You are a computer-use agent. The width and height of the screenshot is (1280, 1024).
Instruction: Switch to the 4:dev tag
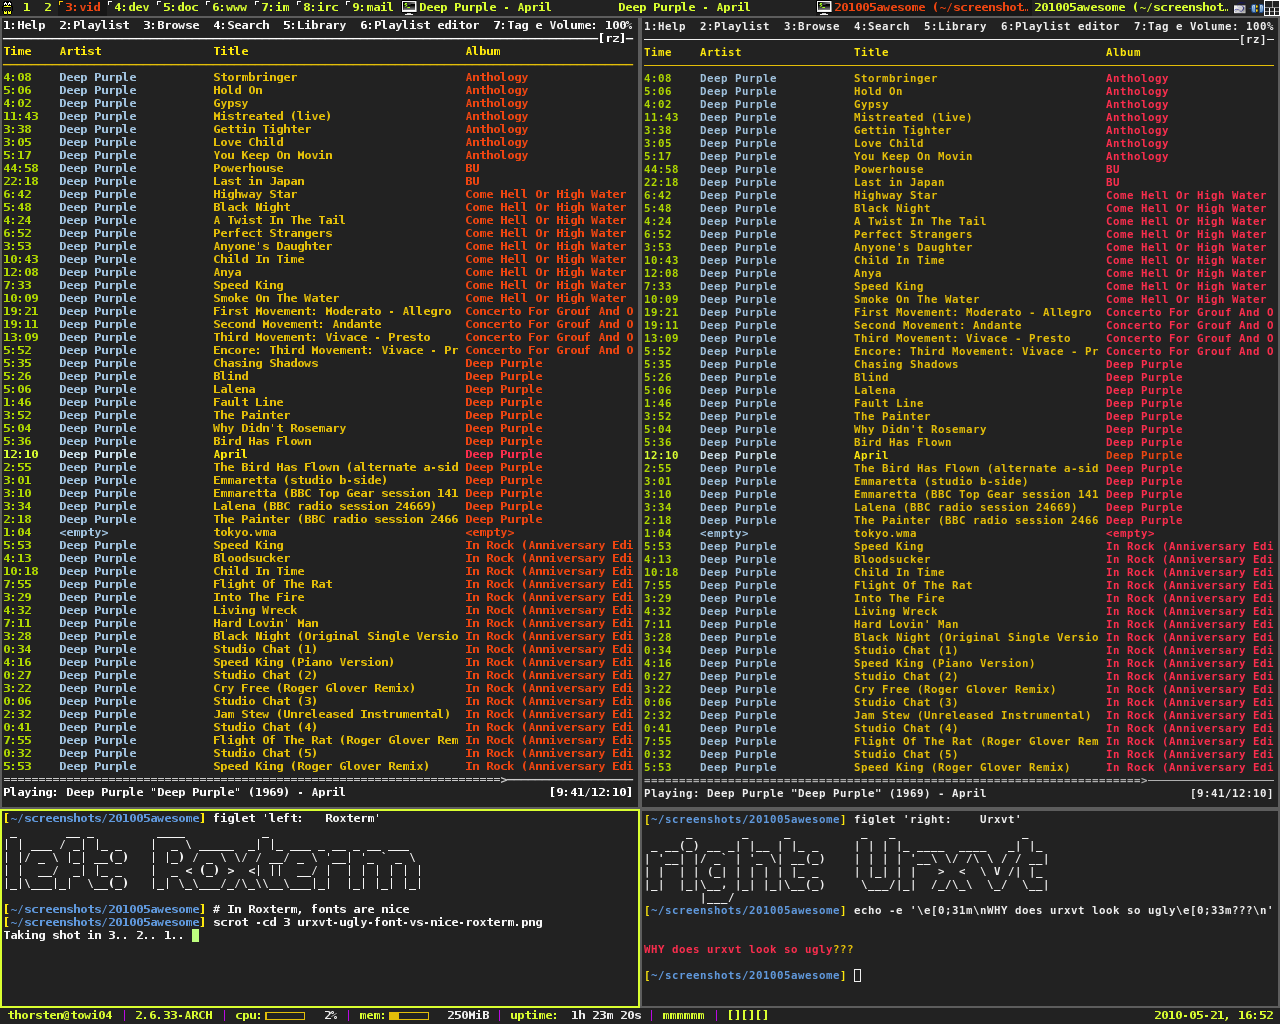(130, 7)
